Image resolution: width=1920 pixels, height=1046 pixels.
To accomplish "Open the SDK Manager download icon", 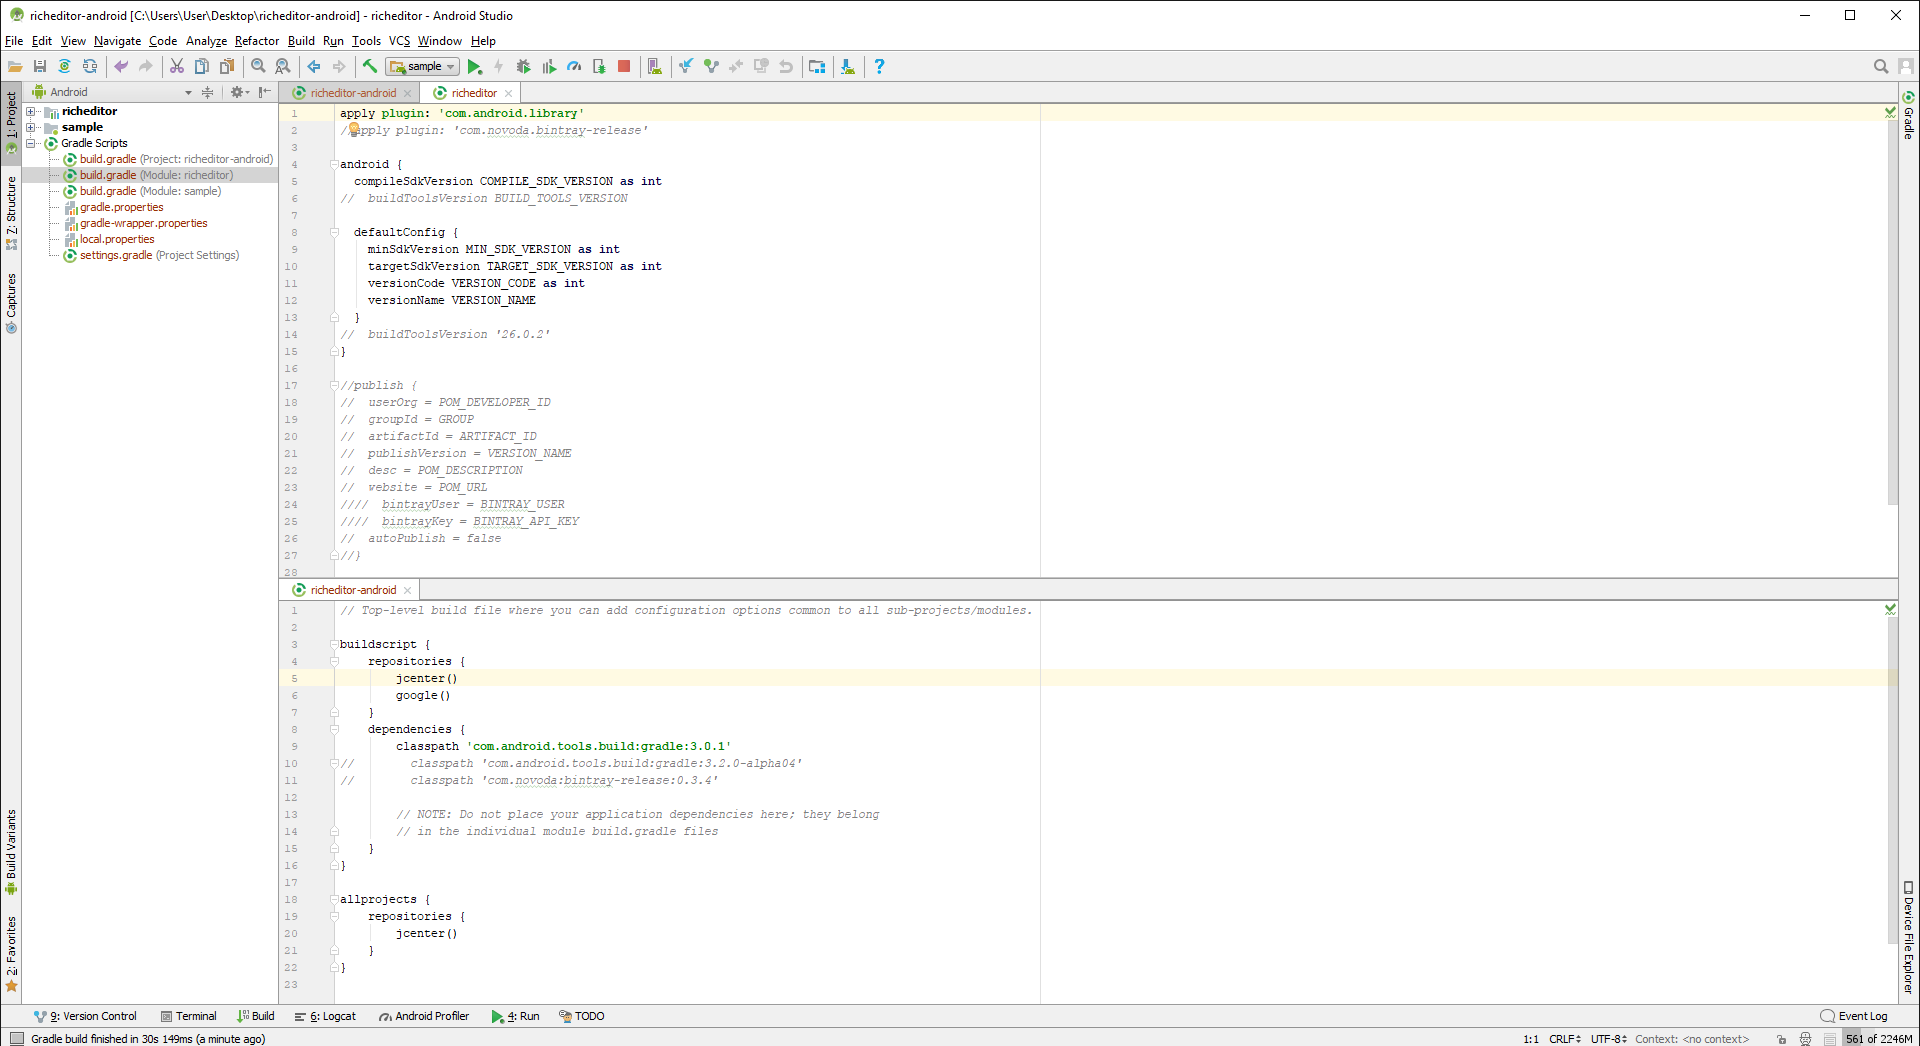I will [848, 66].
